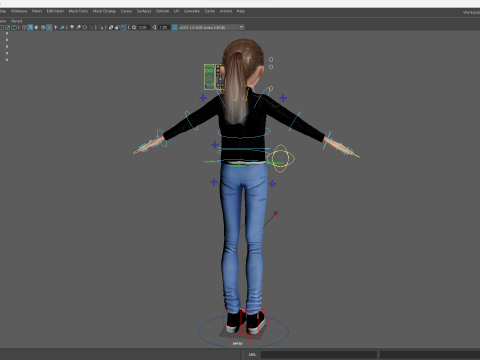Open the Mesh Tools menu
The width and height of the screenshot is (480, 360).
pyautogui.click(x=78, y=11)
